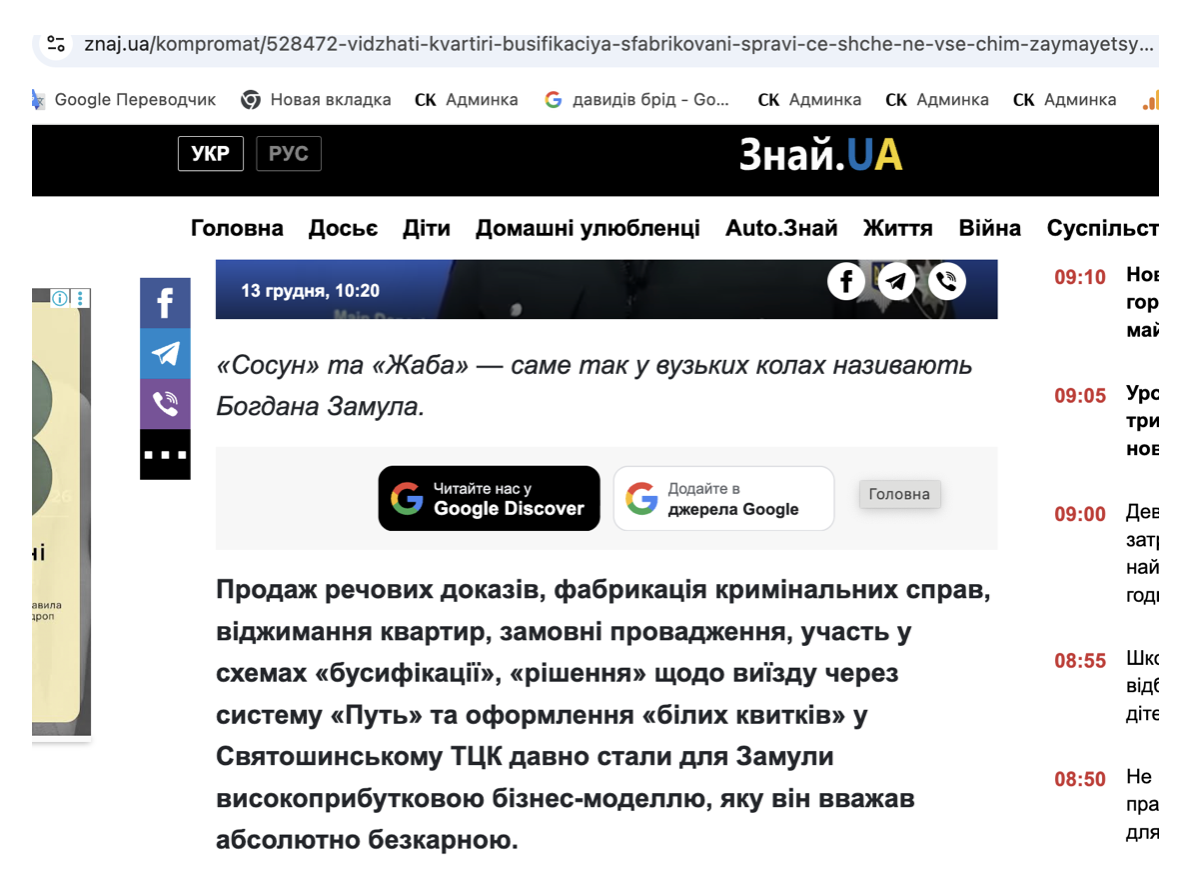Open the 09:10 news item
1186x880 pixels.
coord(1106,302)
